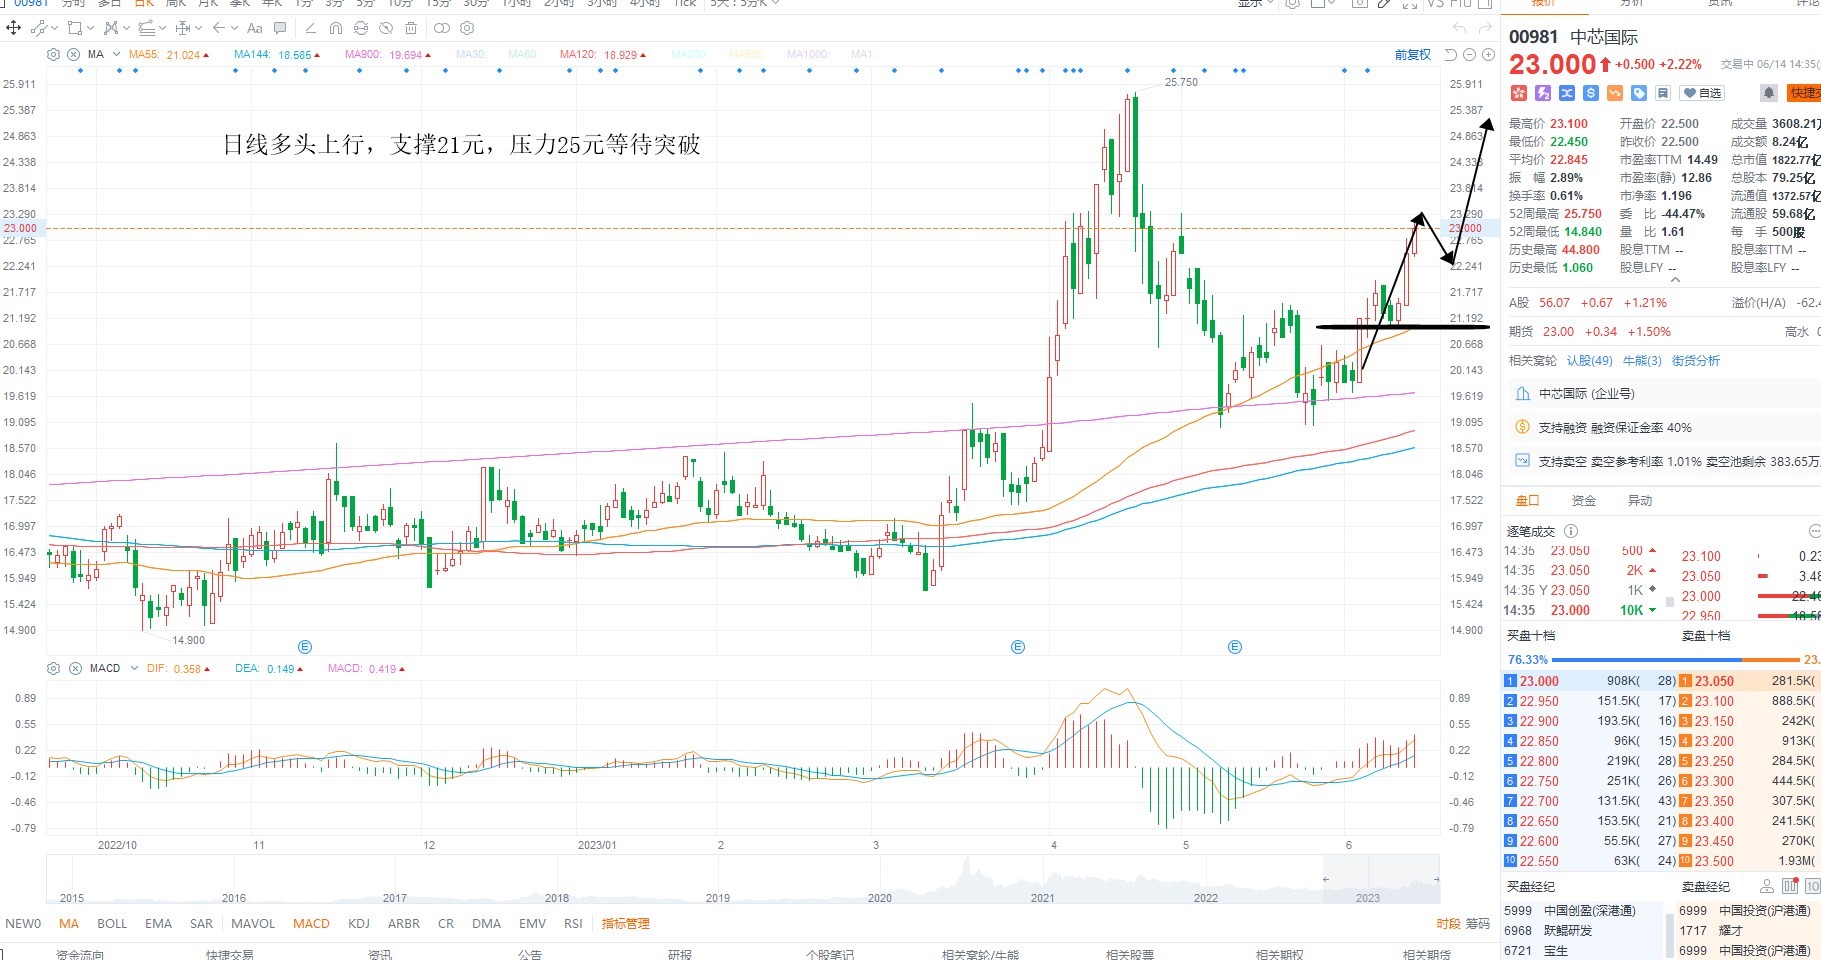The width and height of the screenshot is (1821, 960).
Task: Toggle the MA144 line visibility
Action: pyautogui.click(x=277, y=55)
